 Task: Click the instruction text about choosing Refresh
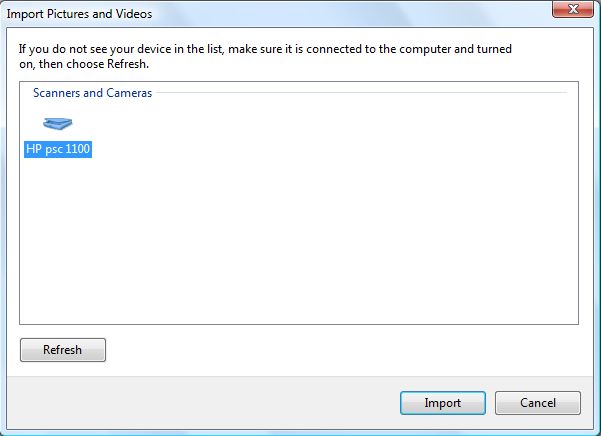tap(265, 56)
